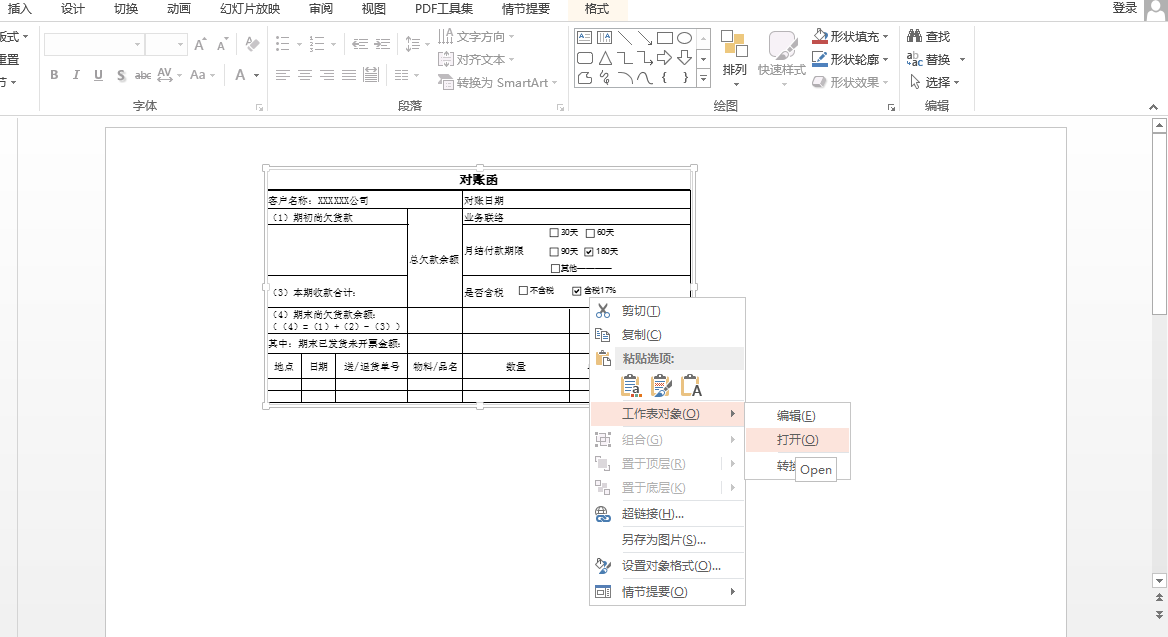Click the Cut scissors icon in context menu
This screenshot has height=637, width=1168.
[603, 311]
